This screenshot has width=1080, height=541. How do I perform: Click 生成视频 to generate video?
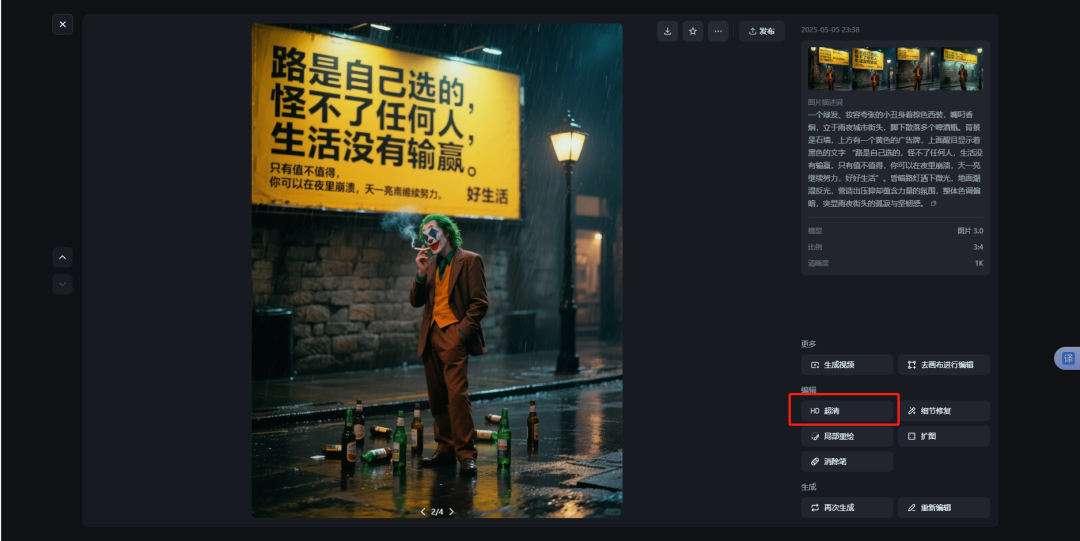pyautogui.click(x=847, y=365)
